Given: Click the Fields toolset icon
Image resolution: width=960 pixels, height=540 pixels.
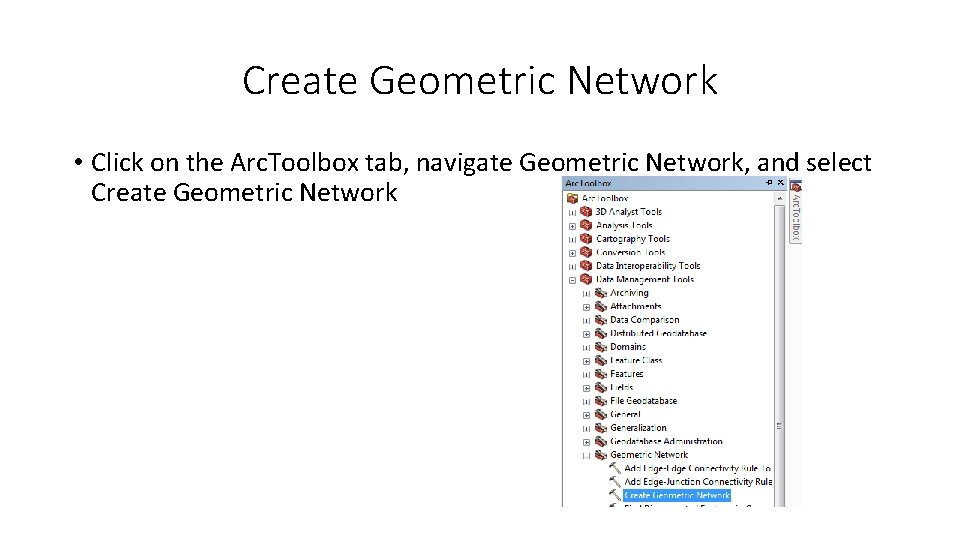Looking at the screenshot, I should click(x=601, y=388).
